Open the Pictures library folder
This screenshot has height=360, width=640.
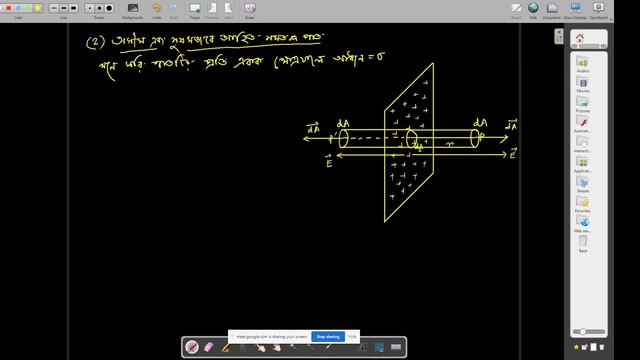(x=582, y=105)
